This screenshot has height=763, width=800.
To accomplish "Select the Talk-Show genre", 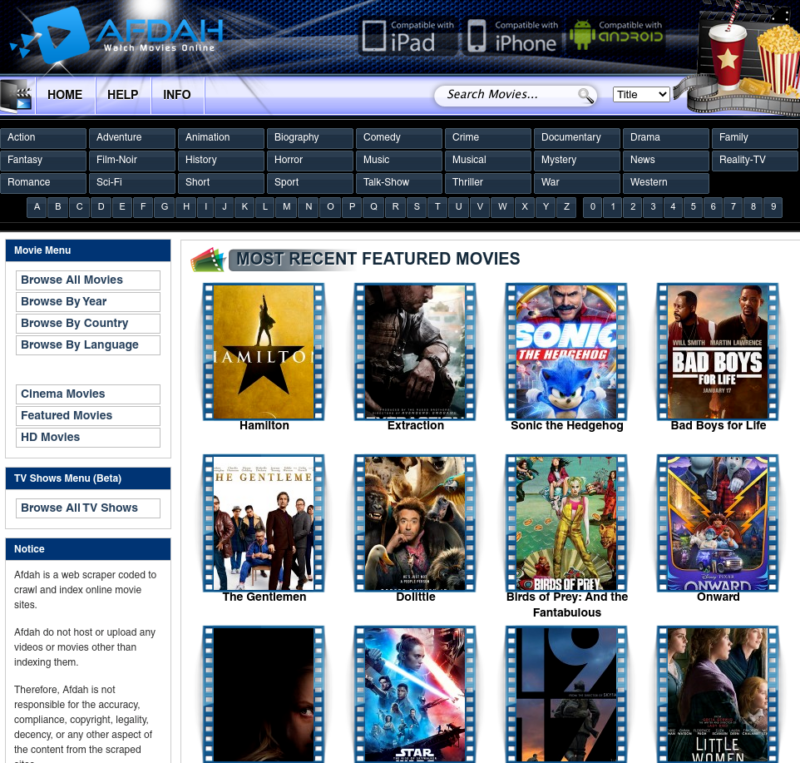I will 399,183.
